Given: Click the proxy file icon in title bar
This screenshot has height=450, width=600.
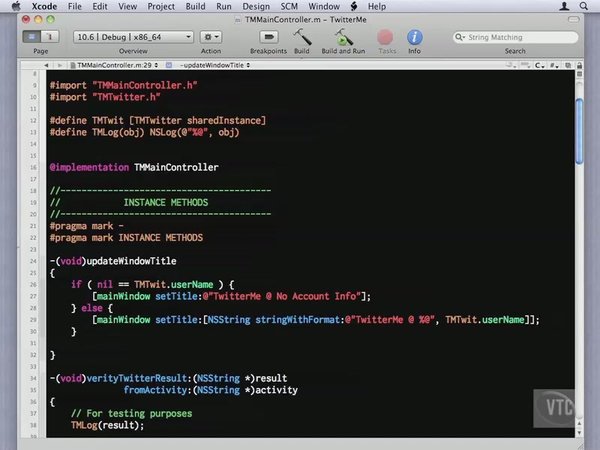Looking at the screenshot, I should point(238,20).
